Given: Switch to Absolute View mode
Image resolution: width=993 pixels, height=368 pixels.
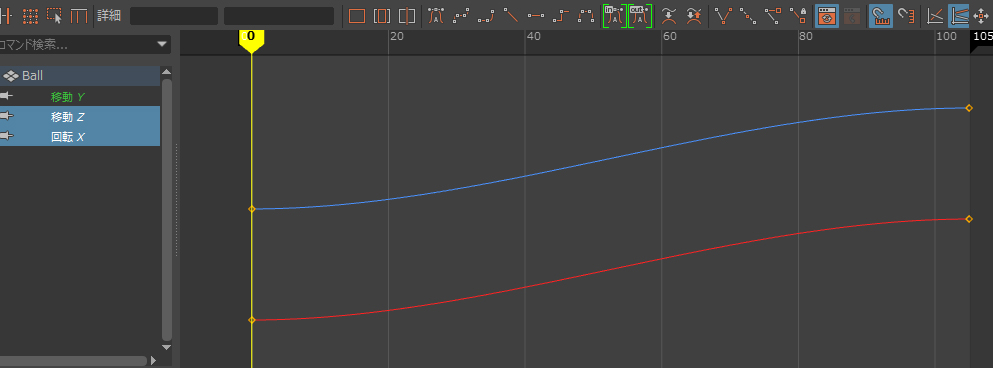Looking at the screenshot, I should (x=935, y=16).
